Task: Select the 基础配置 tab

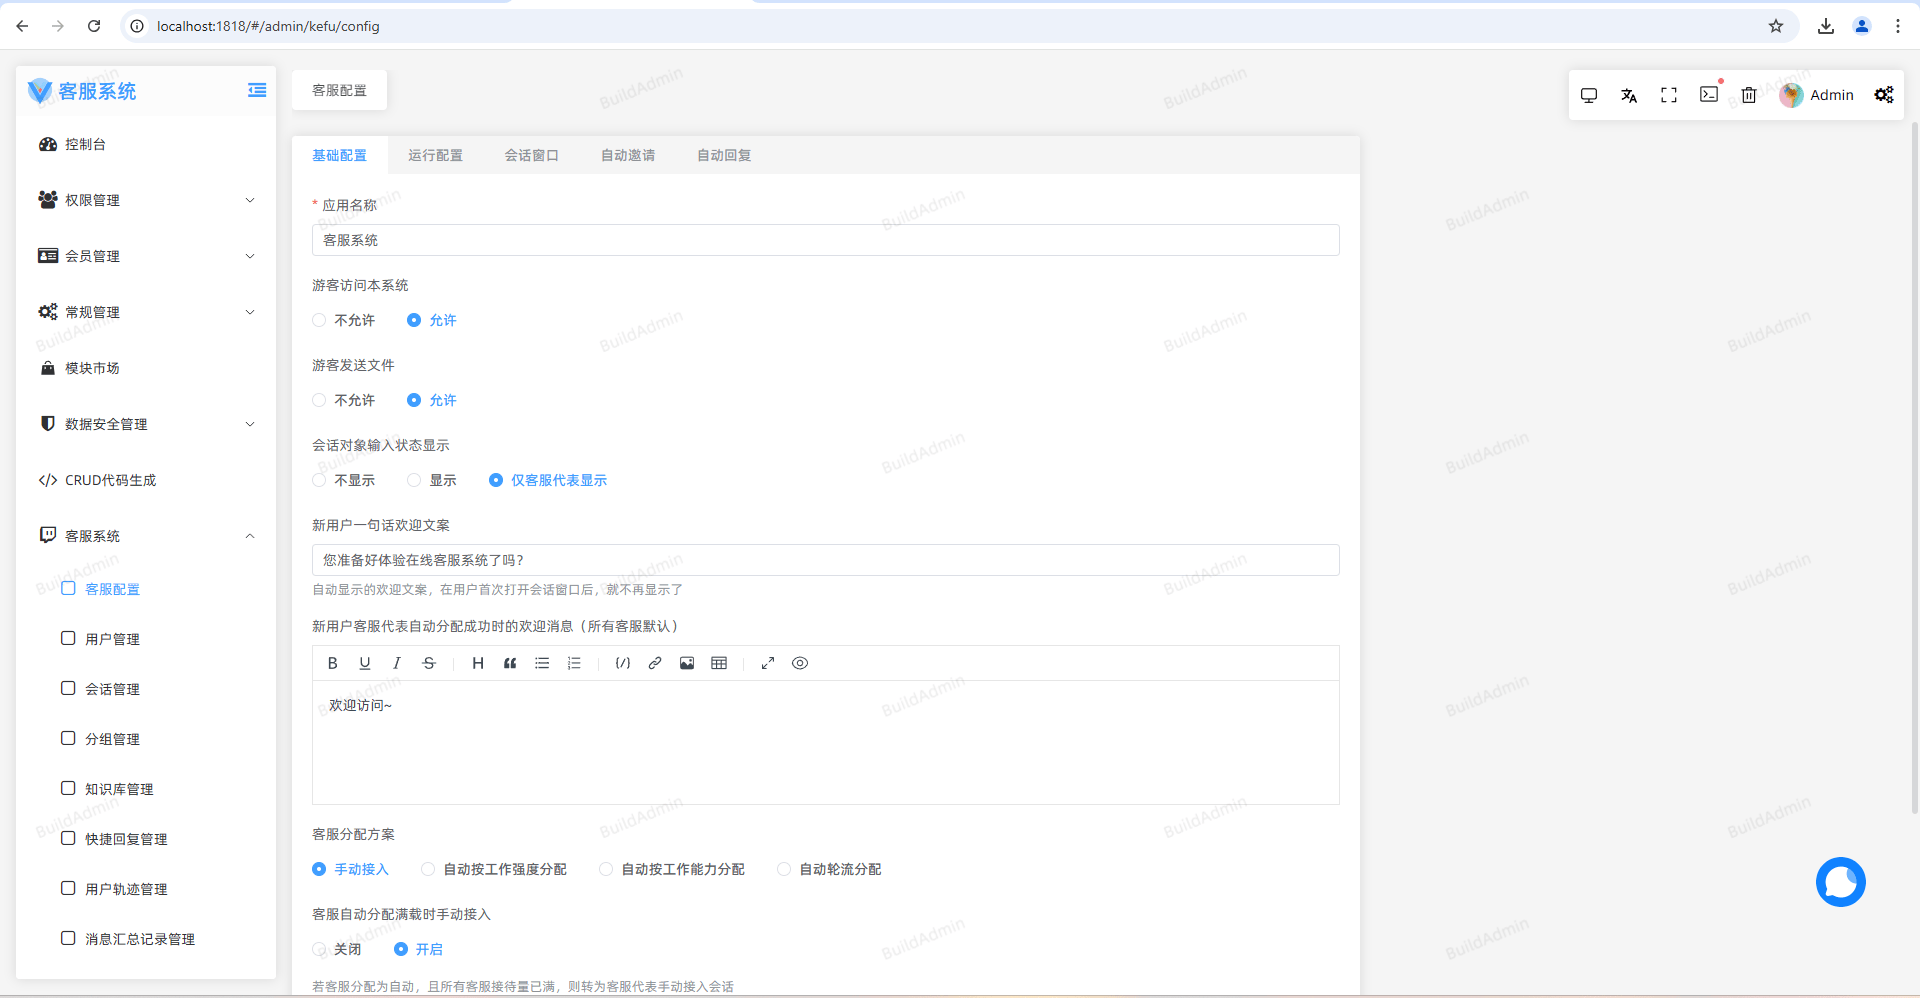Action: click(x=339, y=155)
